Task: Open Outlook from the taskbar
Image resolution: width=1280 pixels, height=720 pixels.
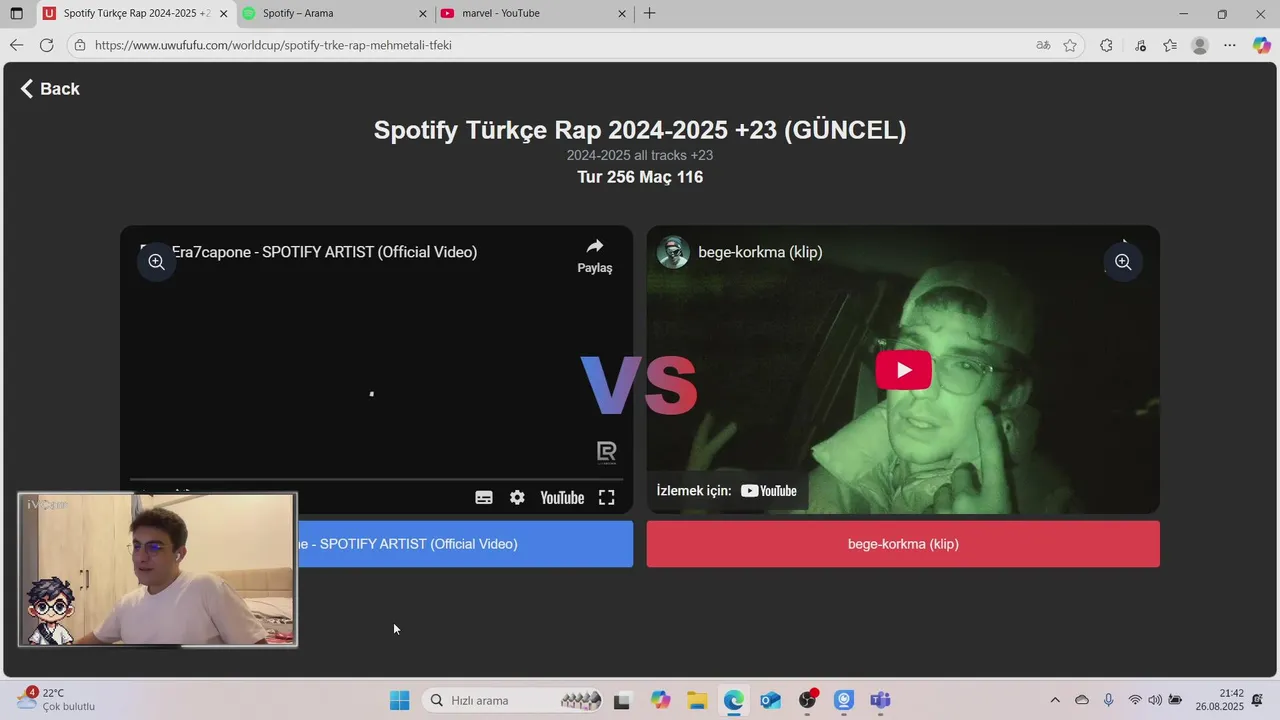Action: pos(770,700)
